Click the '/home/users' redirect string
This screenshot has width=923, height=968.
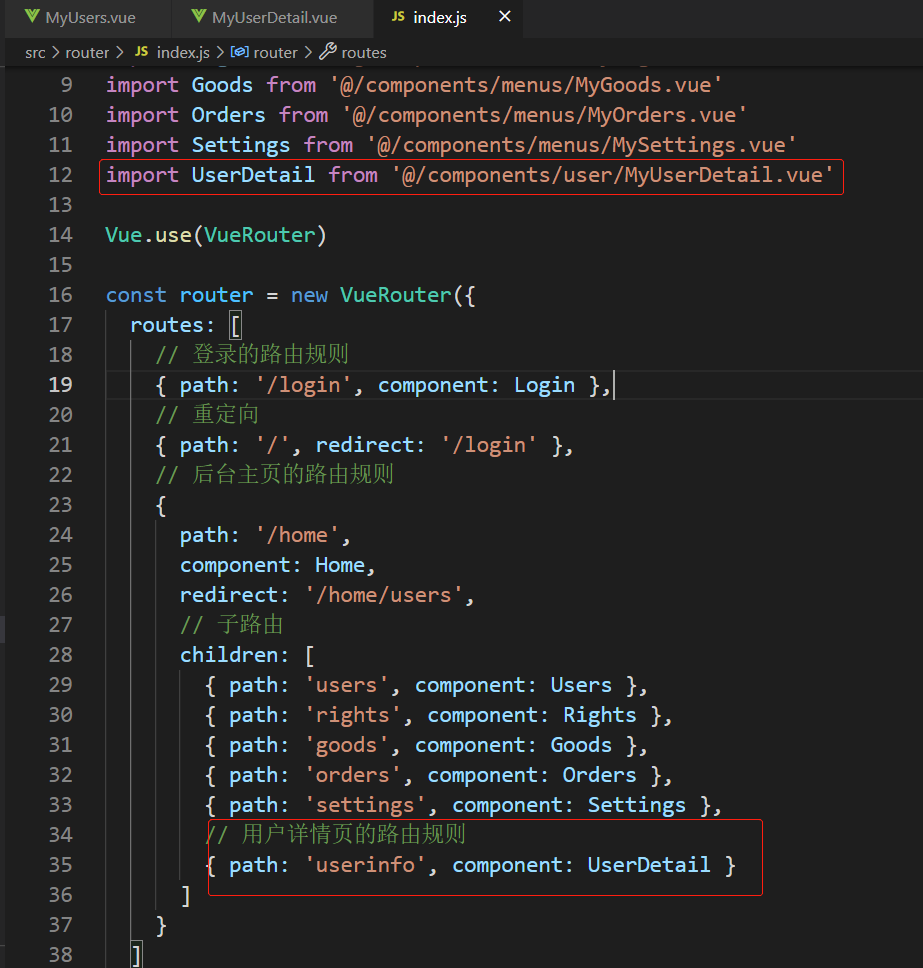click(x=384, y=595)
